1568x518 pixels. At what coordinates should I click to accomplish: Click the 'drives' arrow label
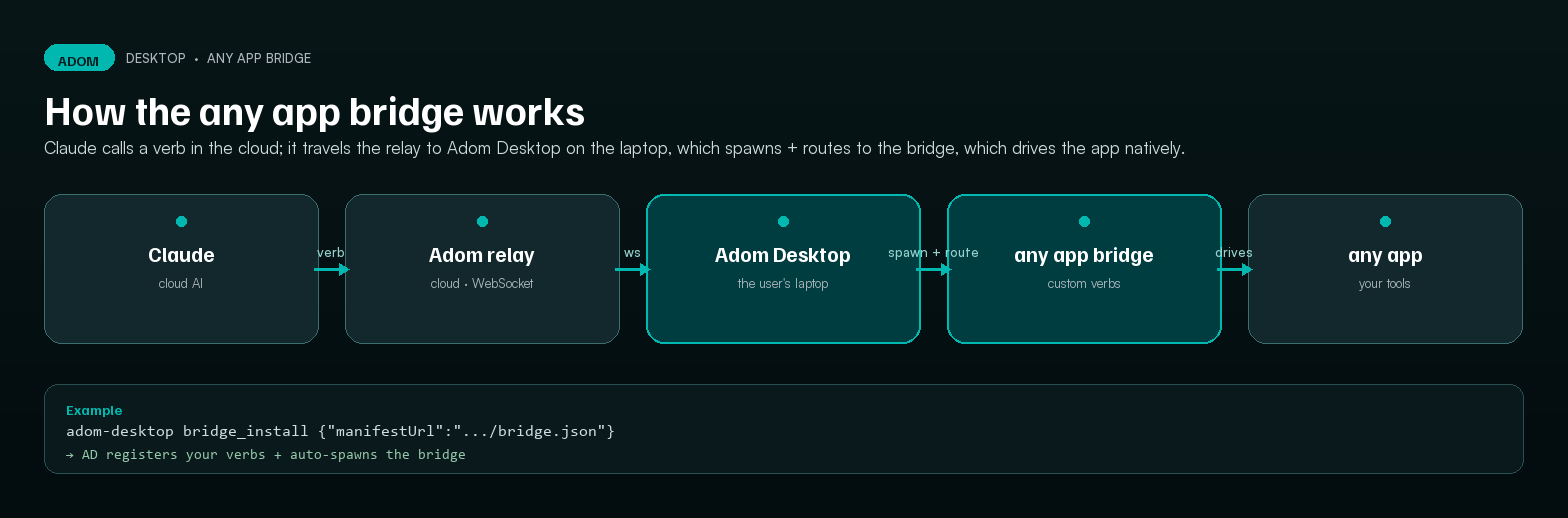[x=1234, y=253]
